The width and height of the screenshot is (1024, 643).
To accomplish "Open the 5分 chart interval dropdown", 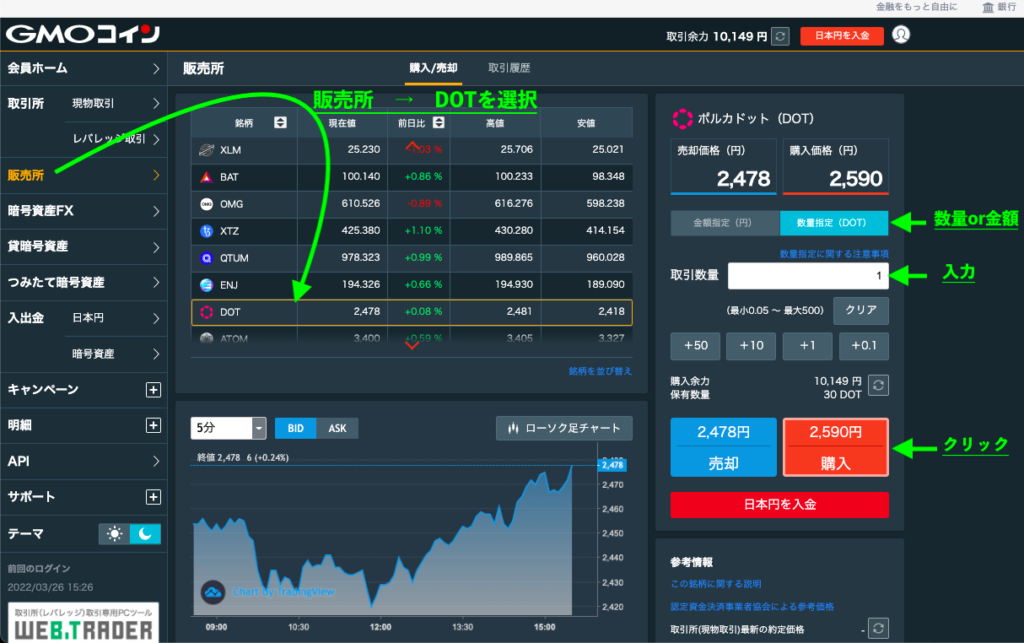I will (x=228, y=428).
